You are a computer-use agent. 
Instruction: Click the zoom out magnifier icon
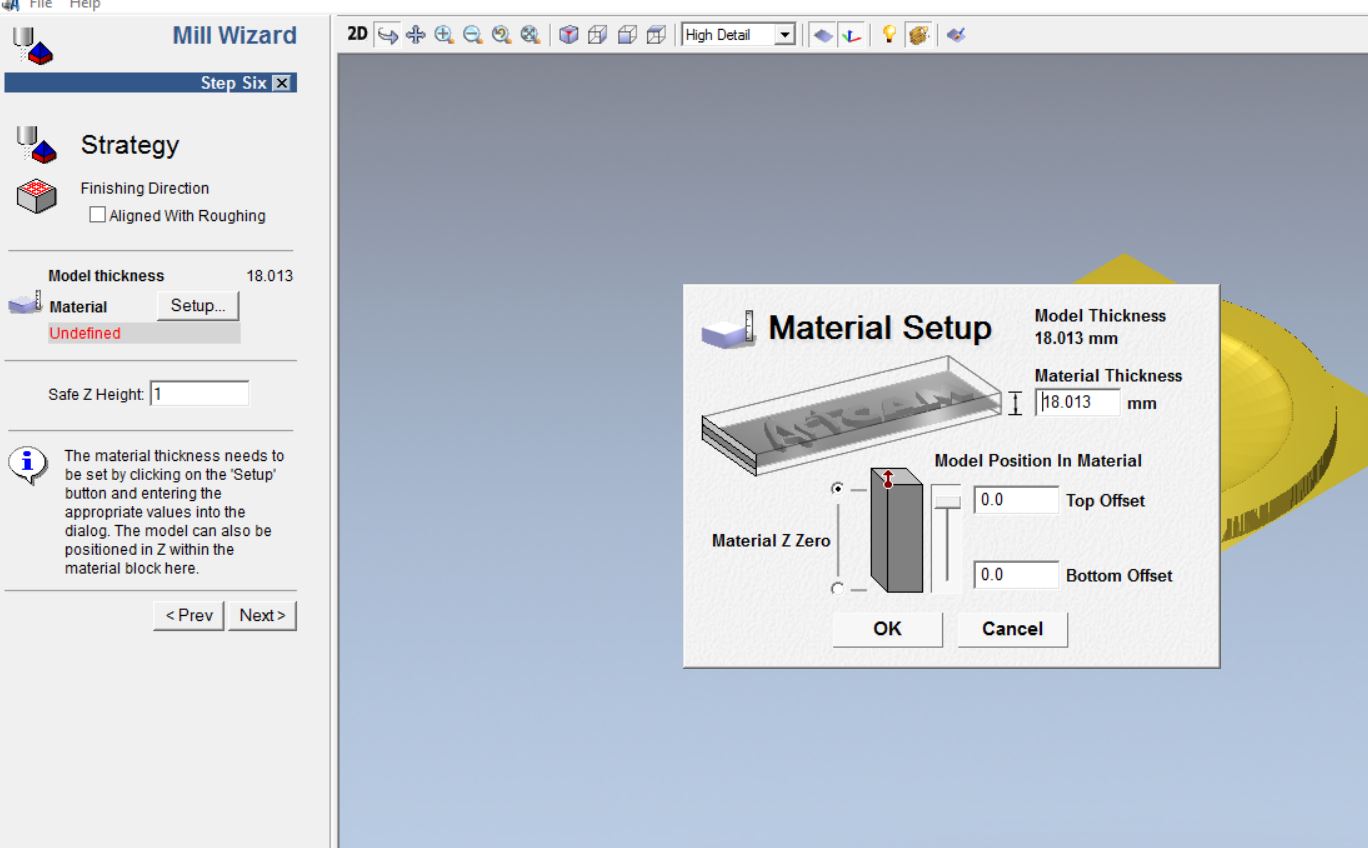click(472, 35)
